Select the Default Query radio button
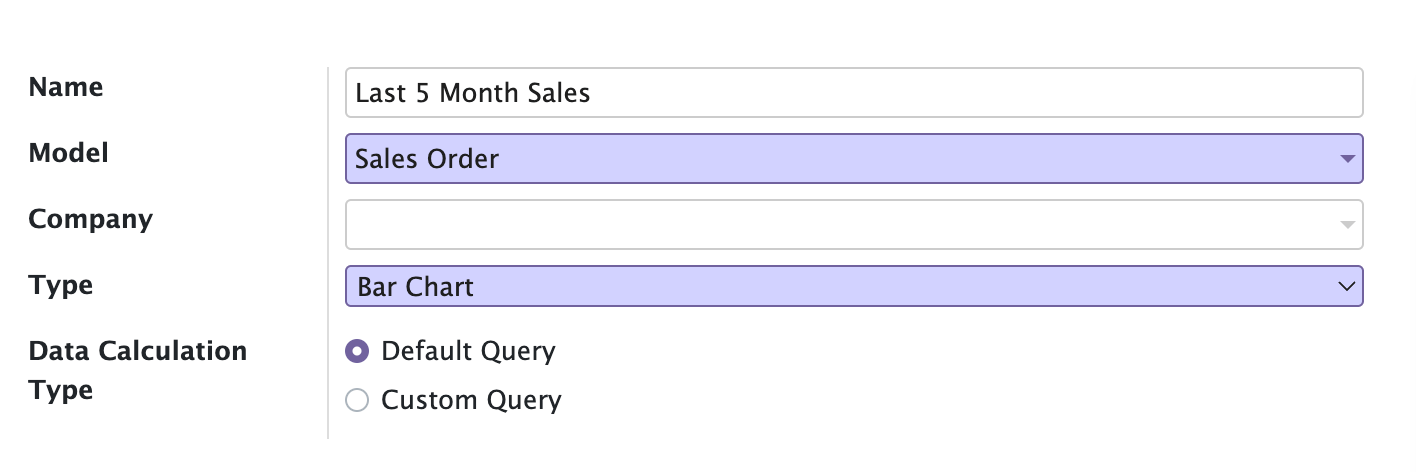 tap(356, 351)
